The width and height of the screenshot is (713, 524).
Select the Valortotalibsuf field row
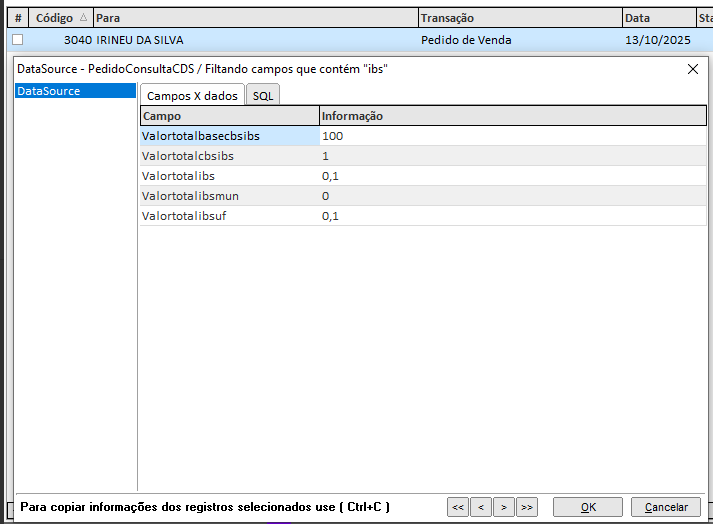tap(186, 216)
